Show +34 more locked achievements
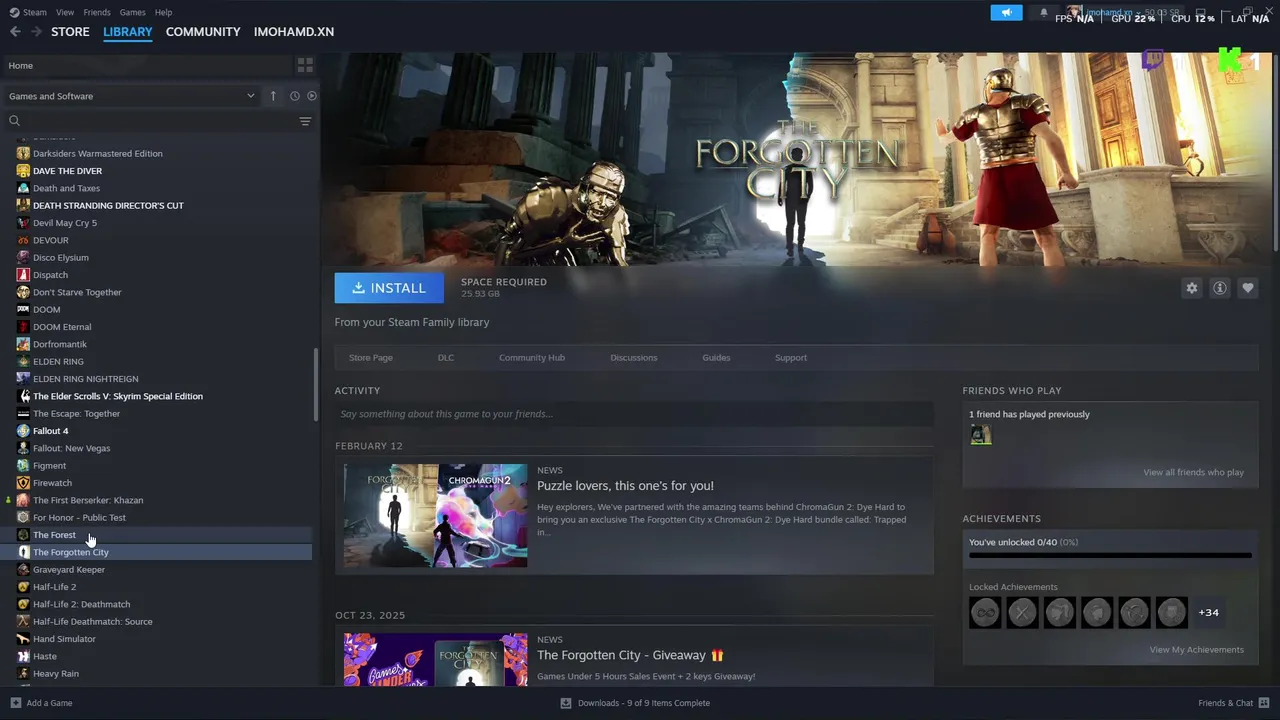Screen dimensions: 1280x720 tap(1208, 612)
